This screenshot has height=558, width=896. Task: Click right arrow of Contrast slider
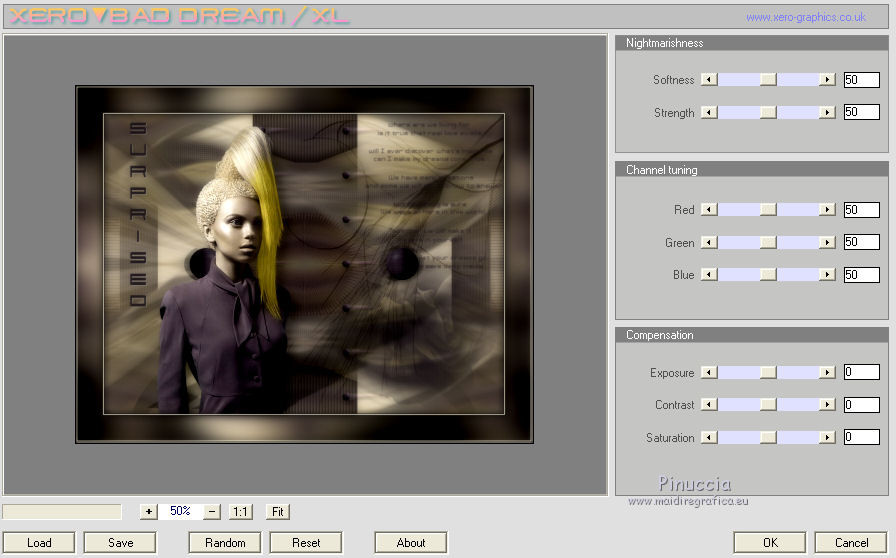[827, 405]
